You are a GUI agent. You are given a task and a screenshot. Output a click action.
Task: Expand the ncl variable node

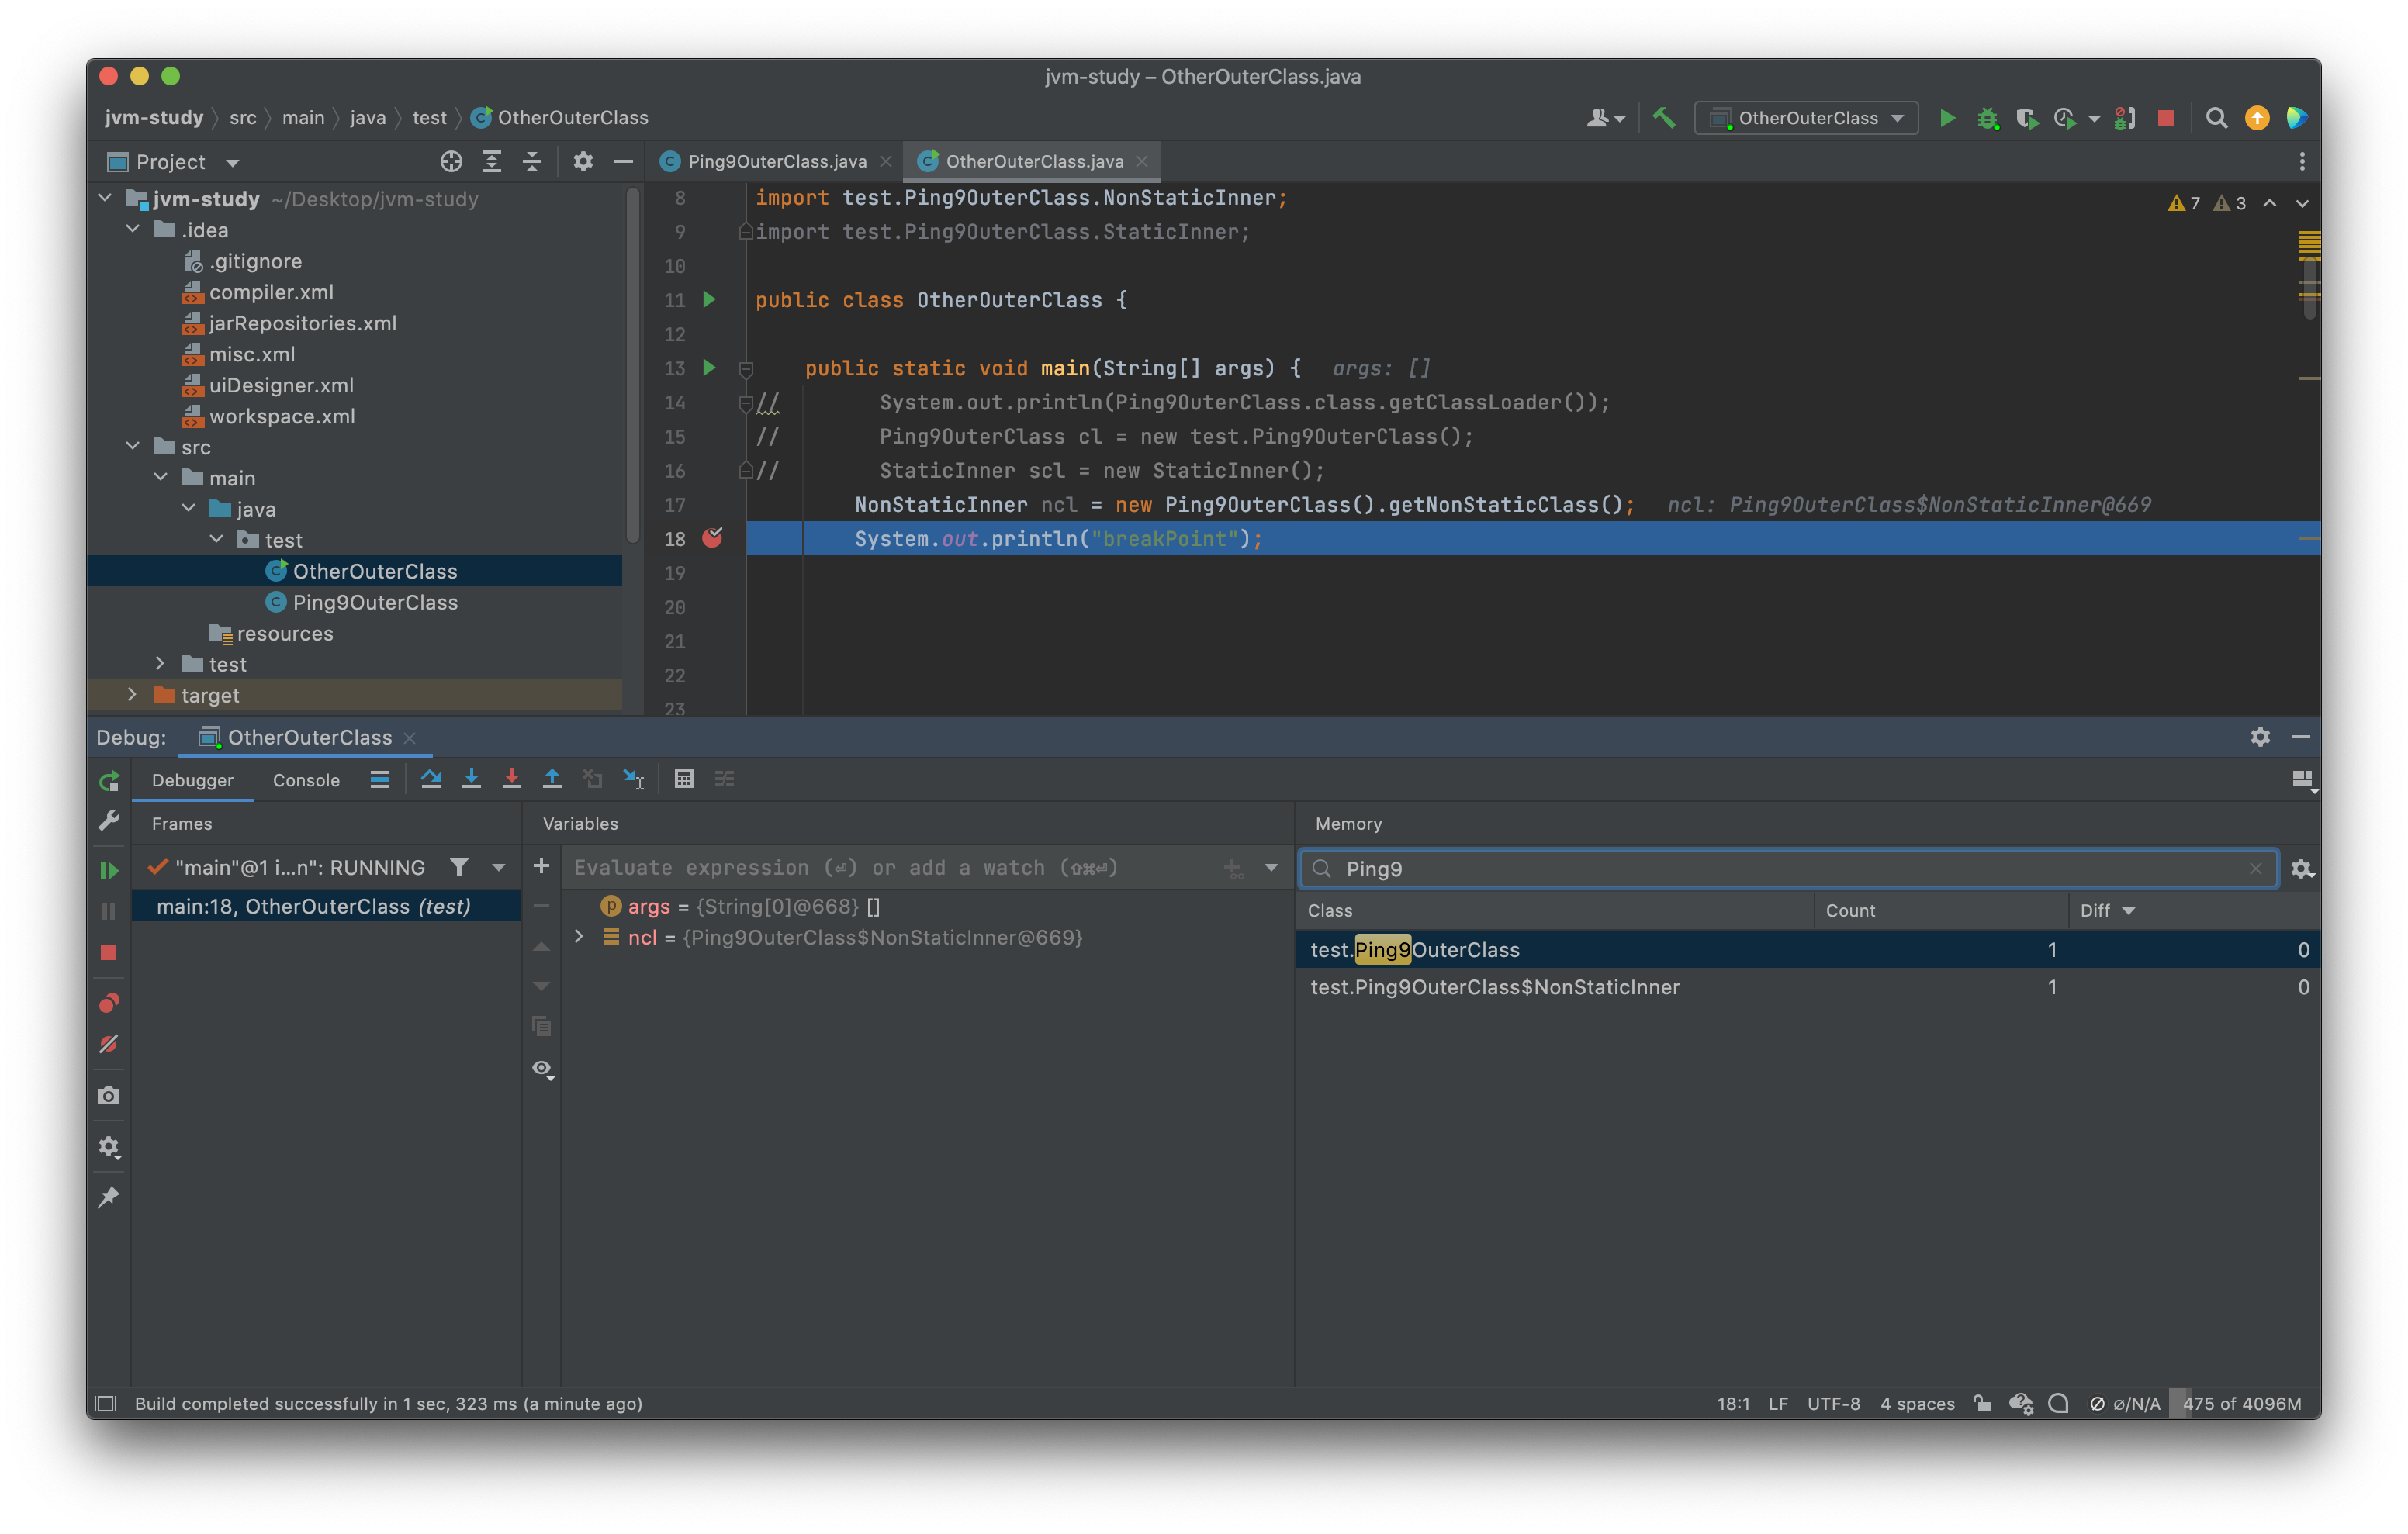point(579,937)
